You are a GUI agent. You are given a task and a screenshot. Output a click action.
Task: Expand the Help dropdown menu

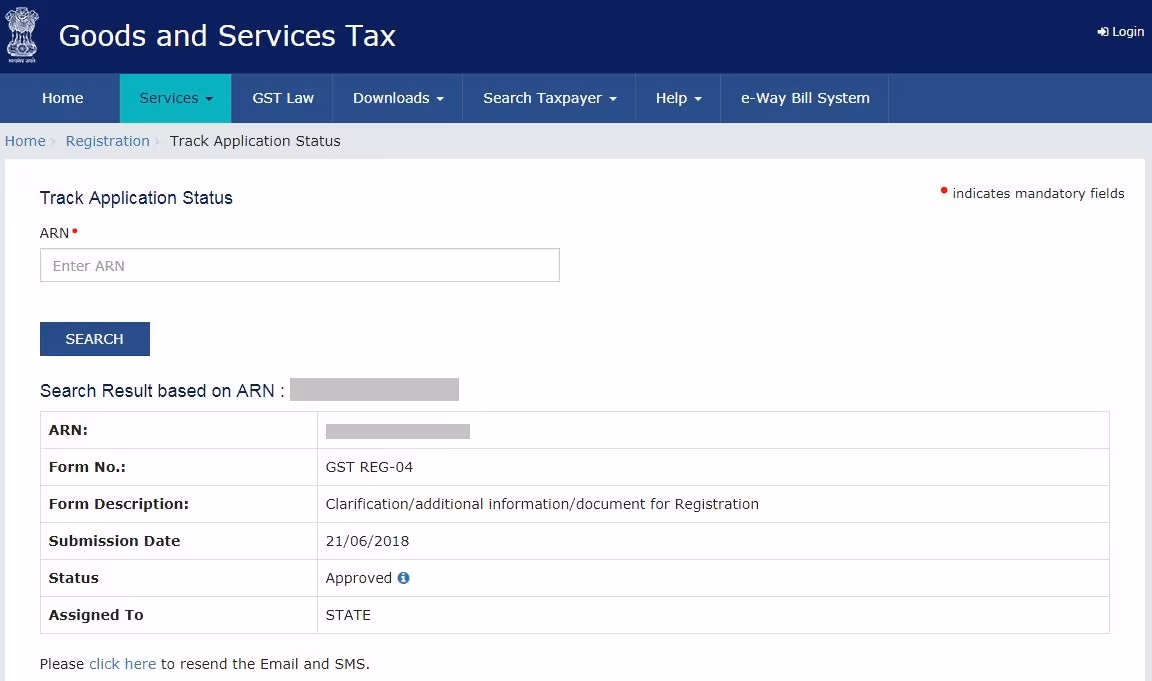678,98
